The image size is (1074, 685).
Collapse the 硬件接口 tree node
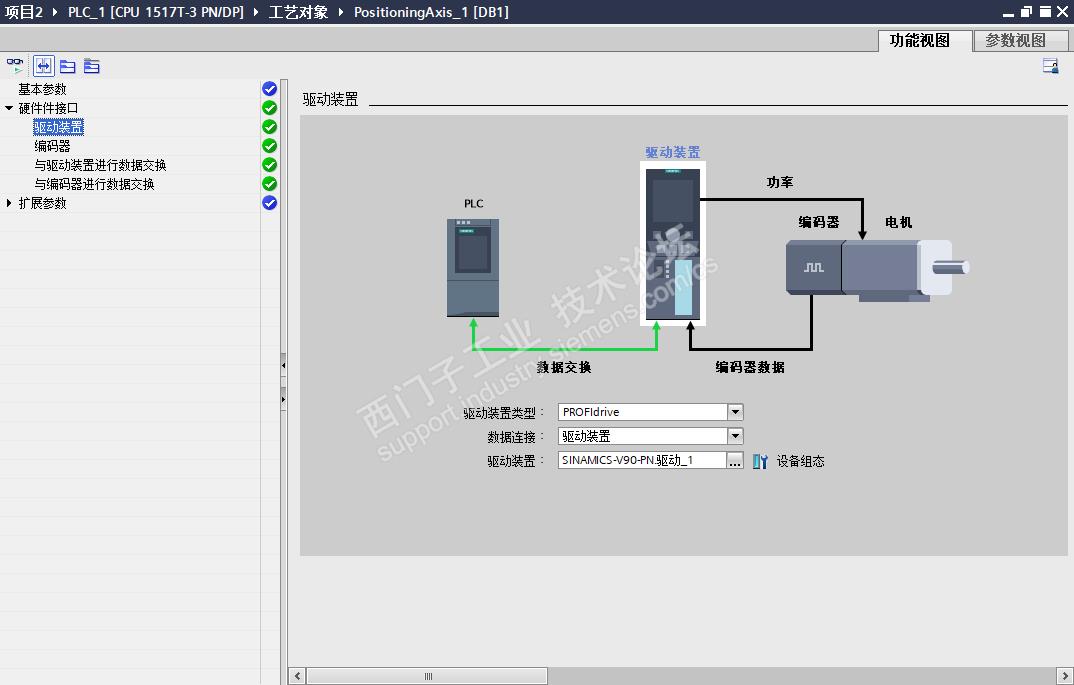[9, 108]
